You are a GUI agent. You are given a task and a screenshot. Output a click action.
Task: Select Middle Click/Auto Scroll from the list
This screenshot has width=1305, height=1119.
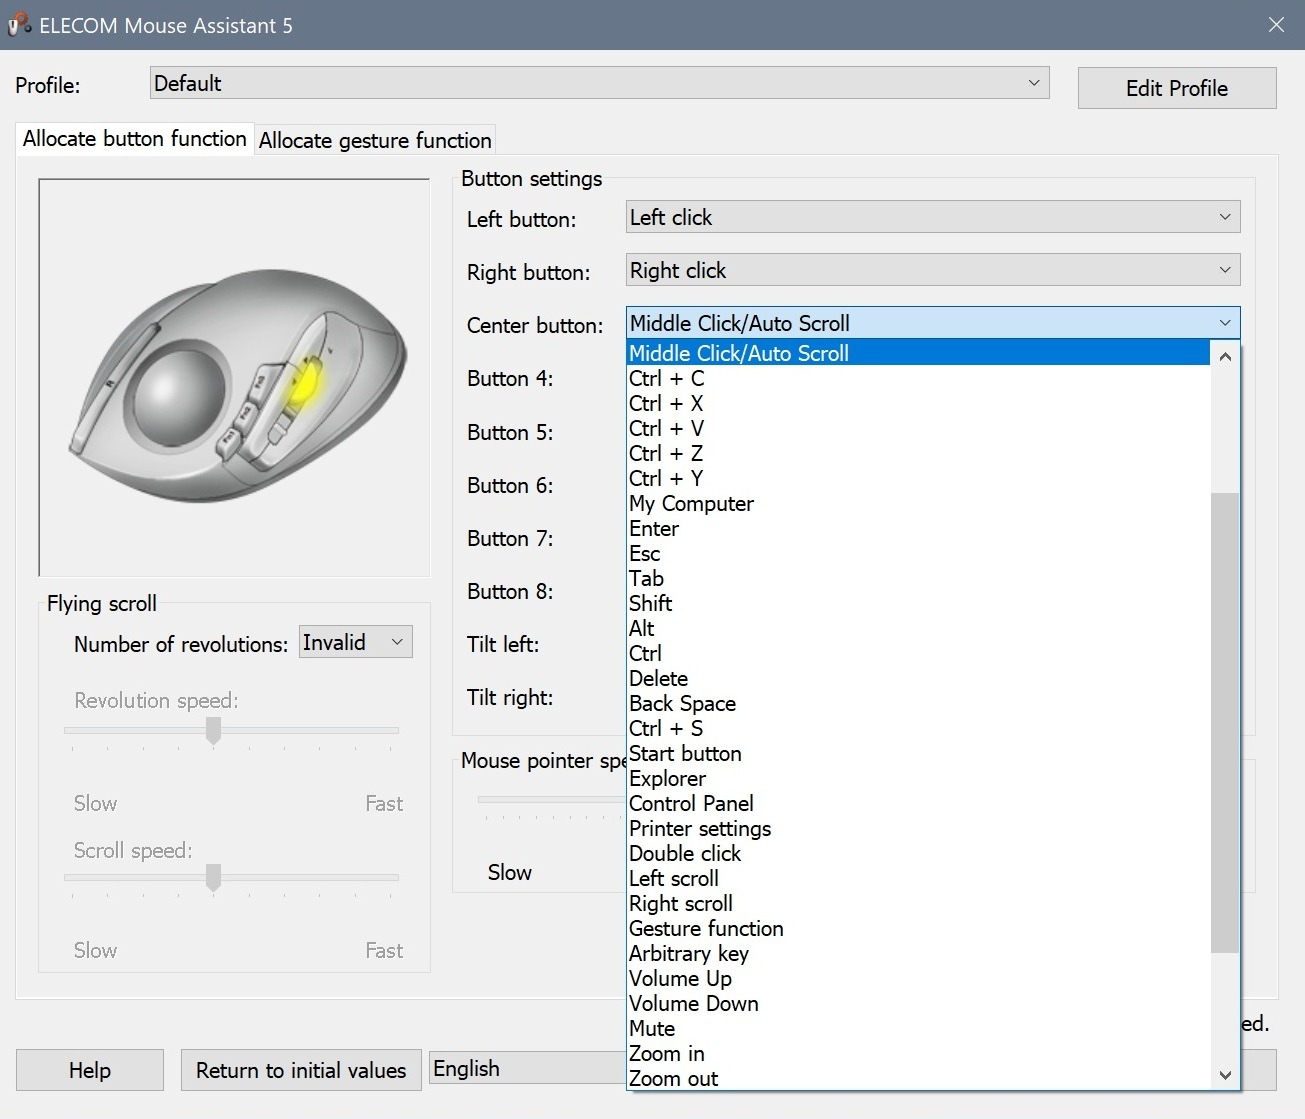pos(918,353)
